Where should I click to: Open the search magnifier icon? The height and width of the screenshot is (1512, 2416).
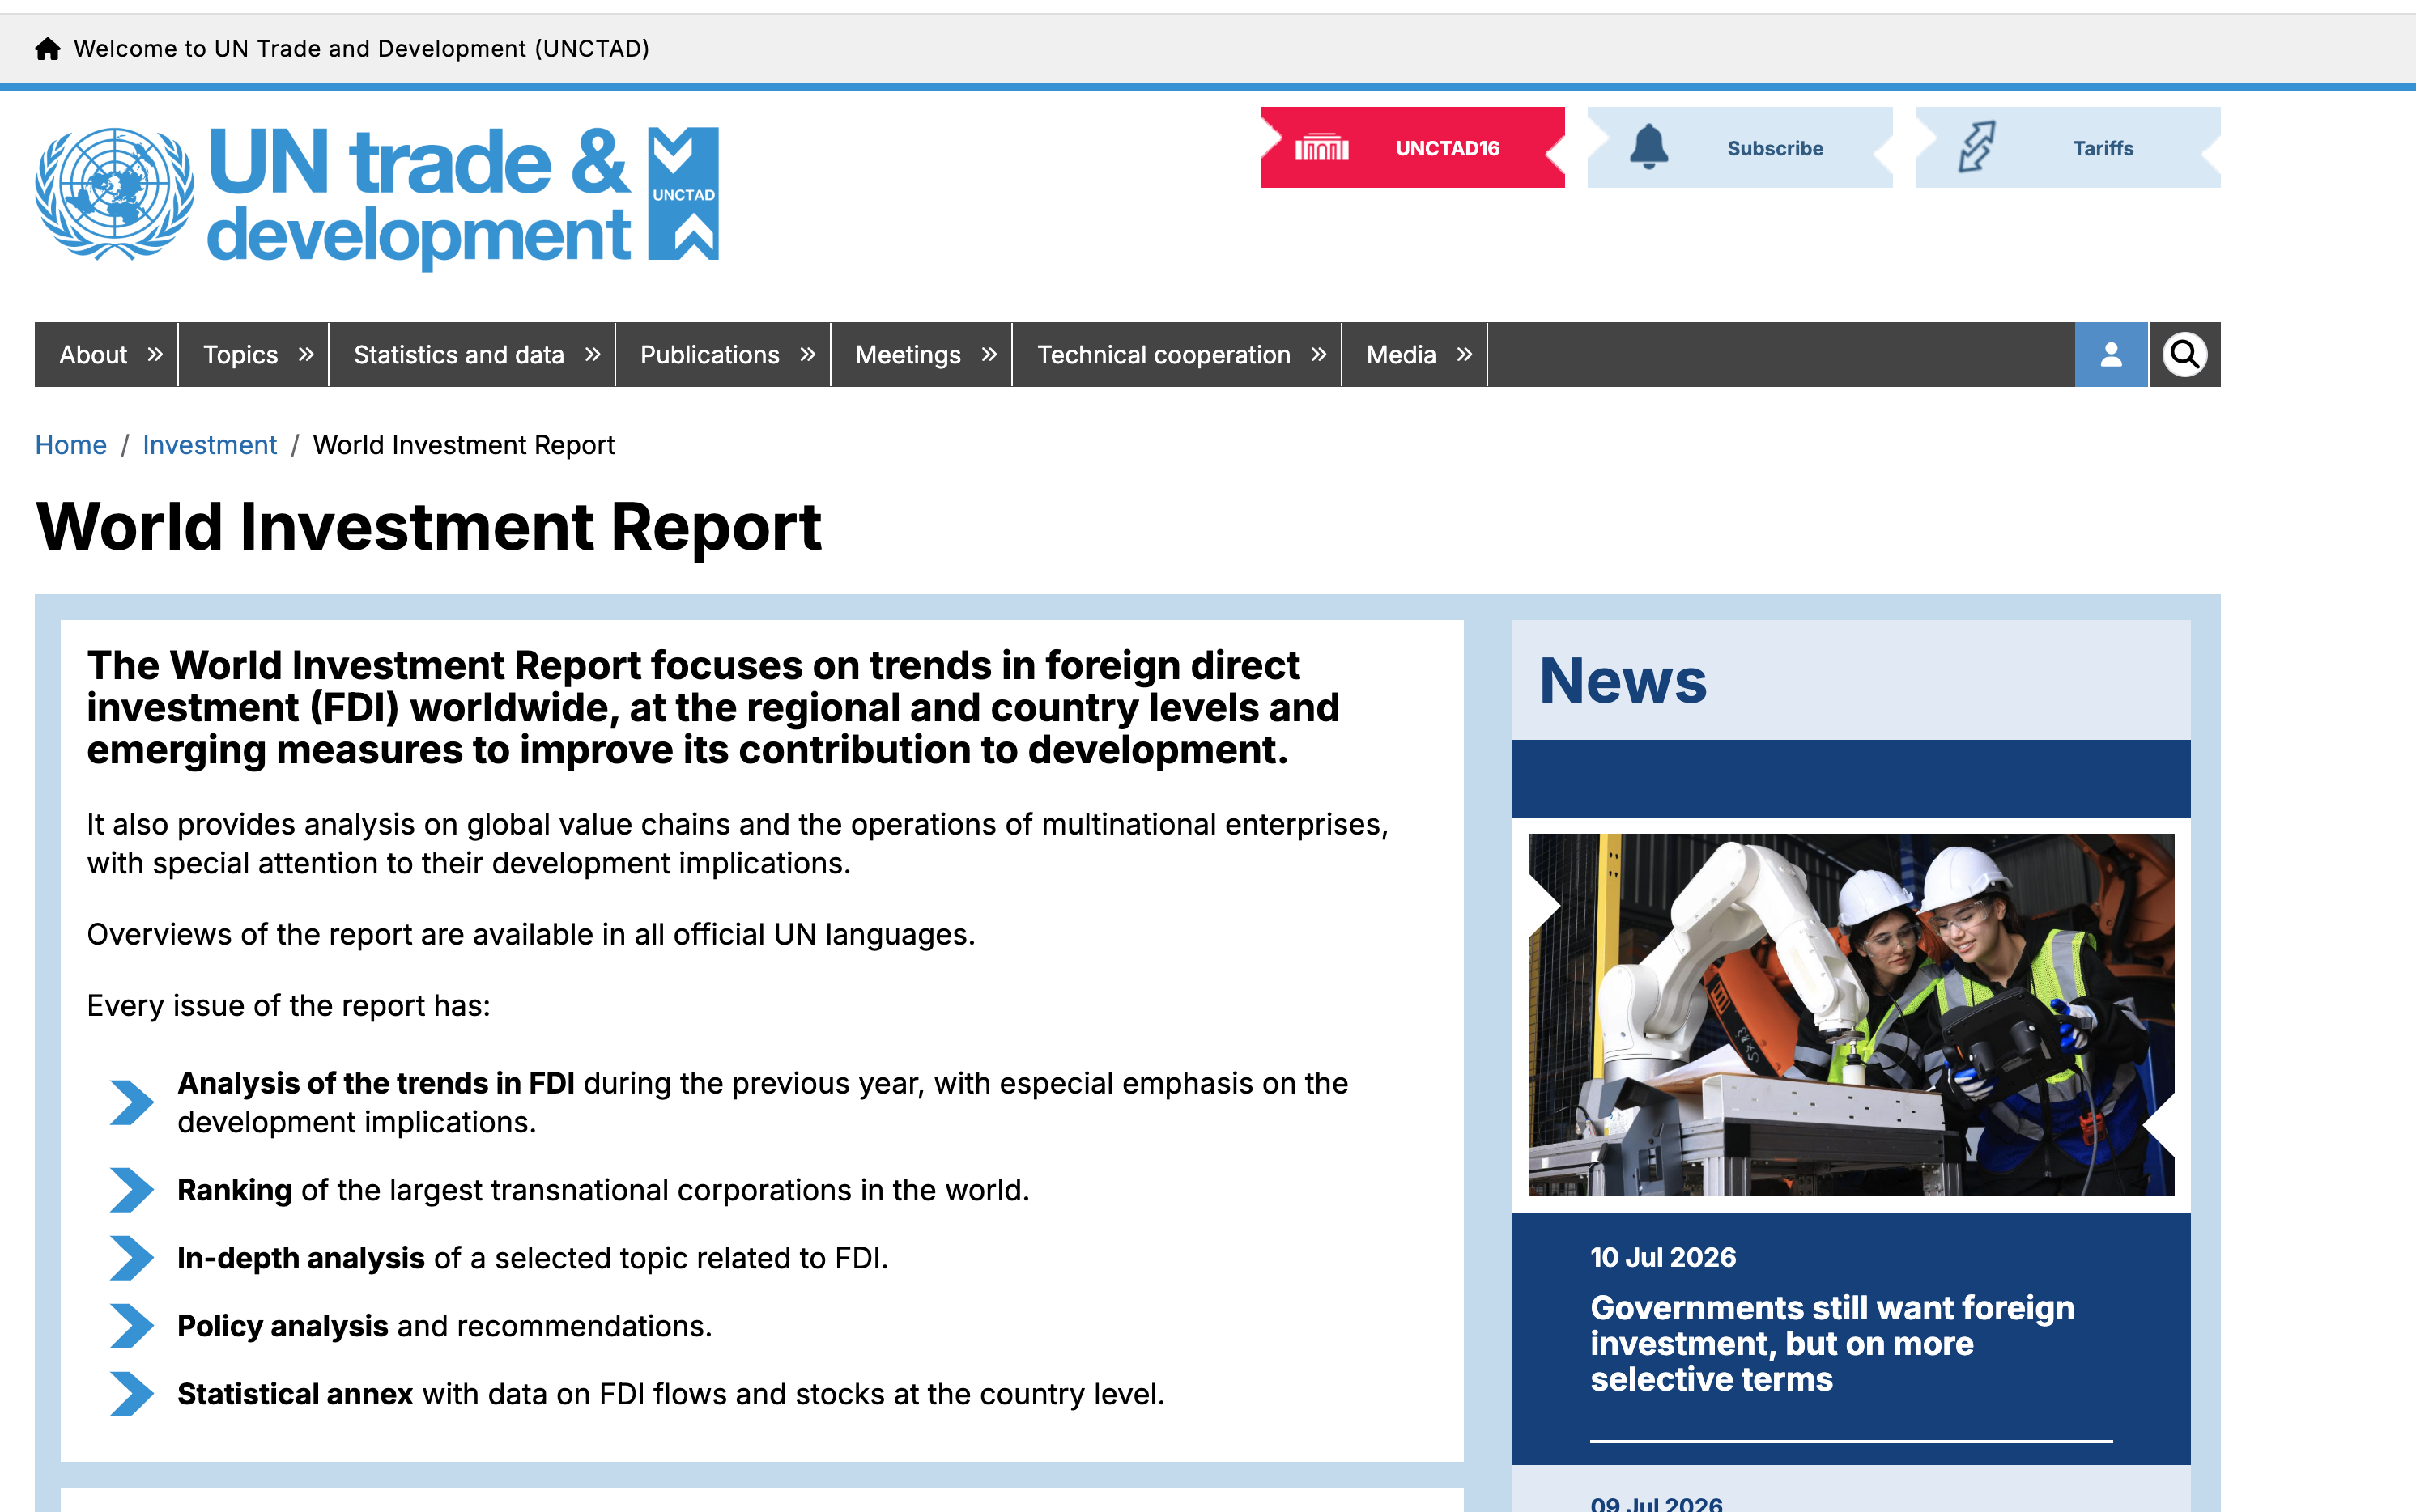coord(2185,354)
